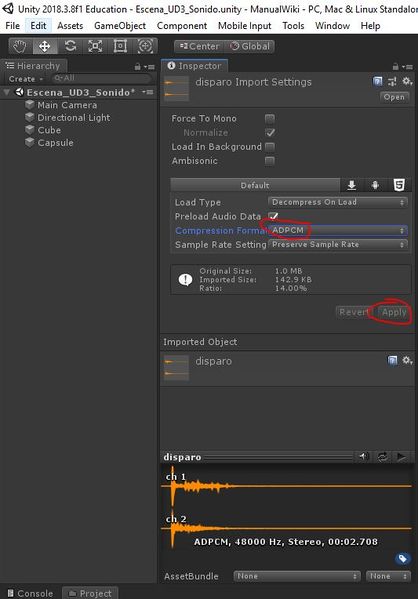Viewport: 418px width, 599px height.
Task: Open the Hierarchy Create dropdown
Action: coord(26,79)
